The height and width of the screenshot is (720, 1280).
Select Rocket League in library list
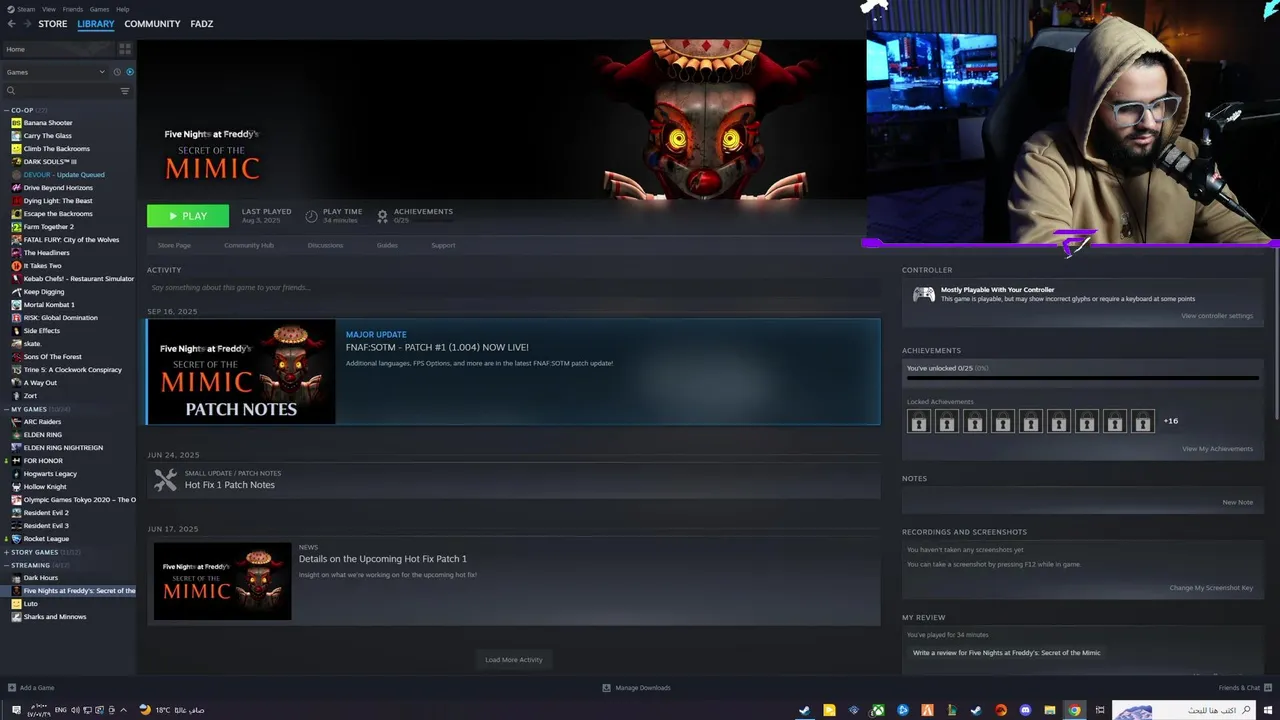click(46, 539)
